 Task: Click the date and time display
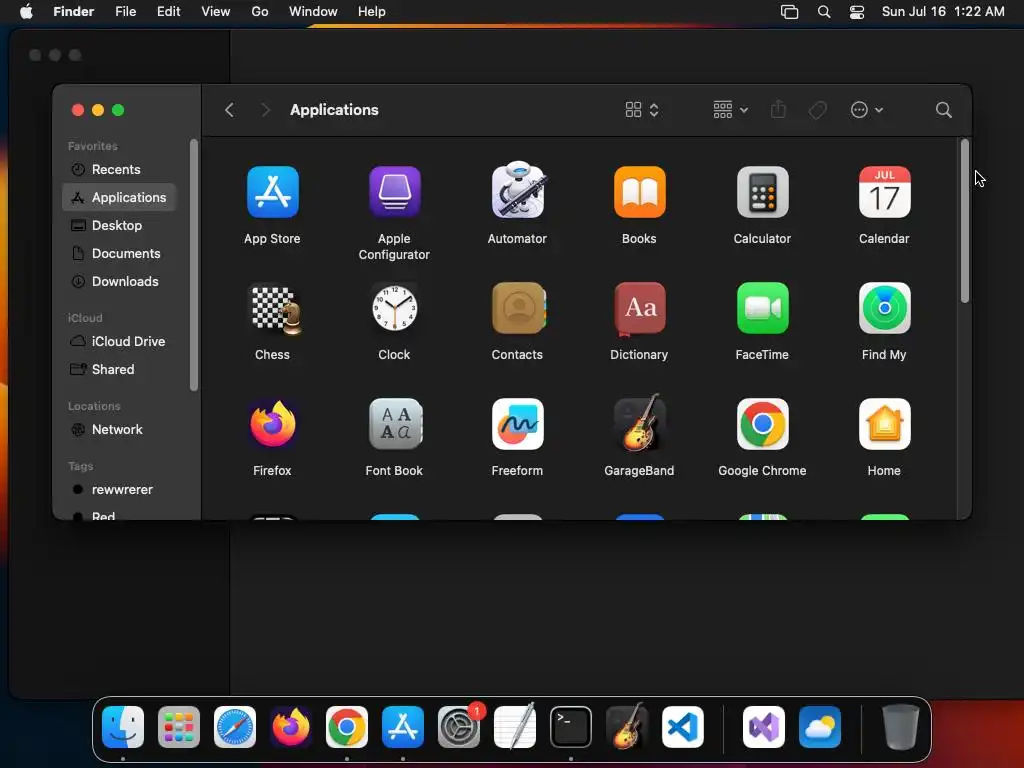point(943,12)
